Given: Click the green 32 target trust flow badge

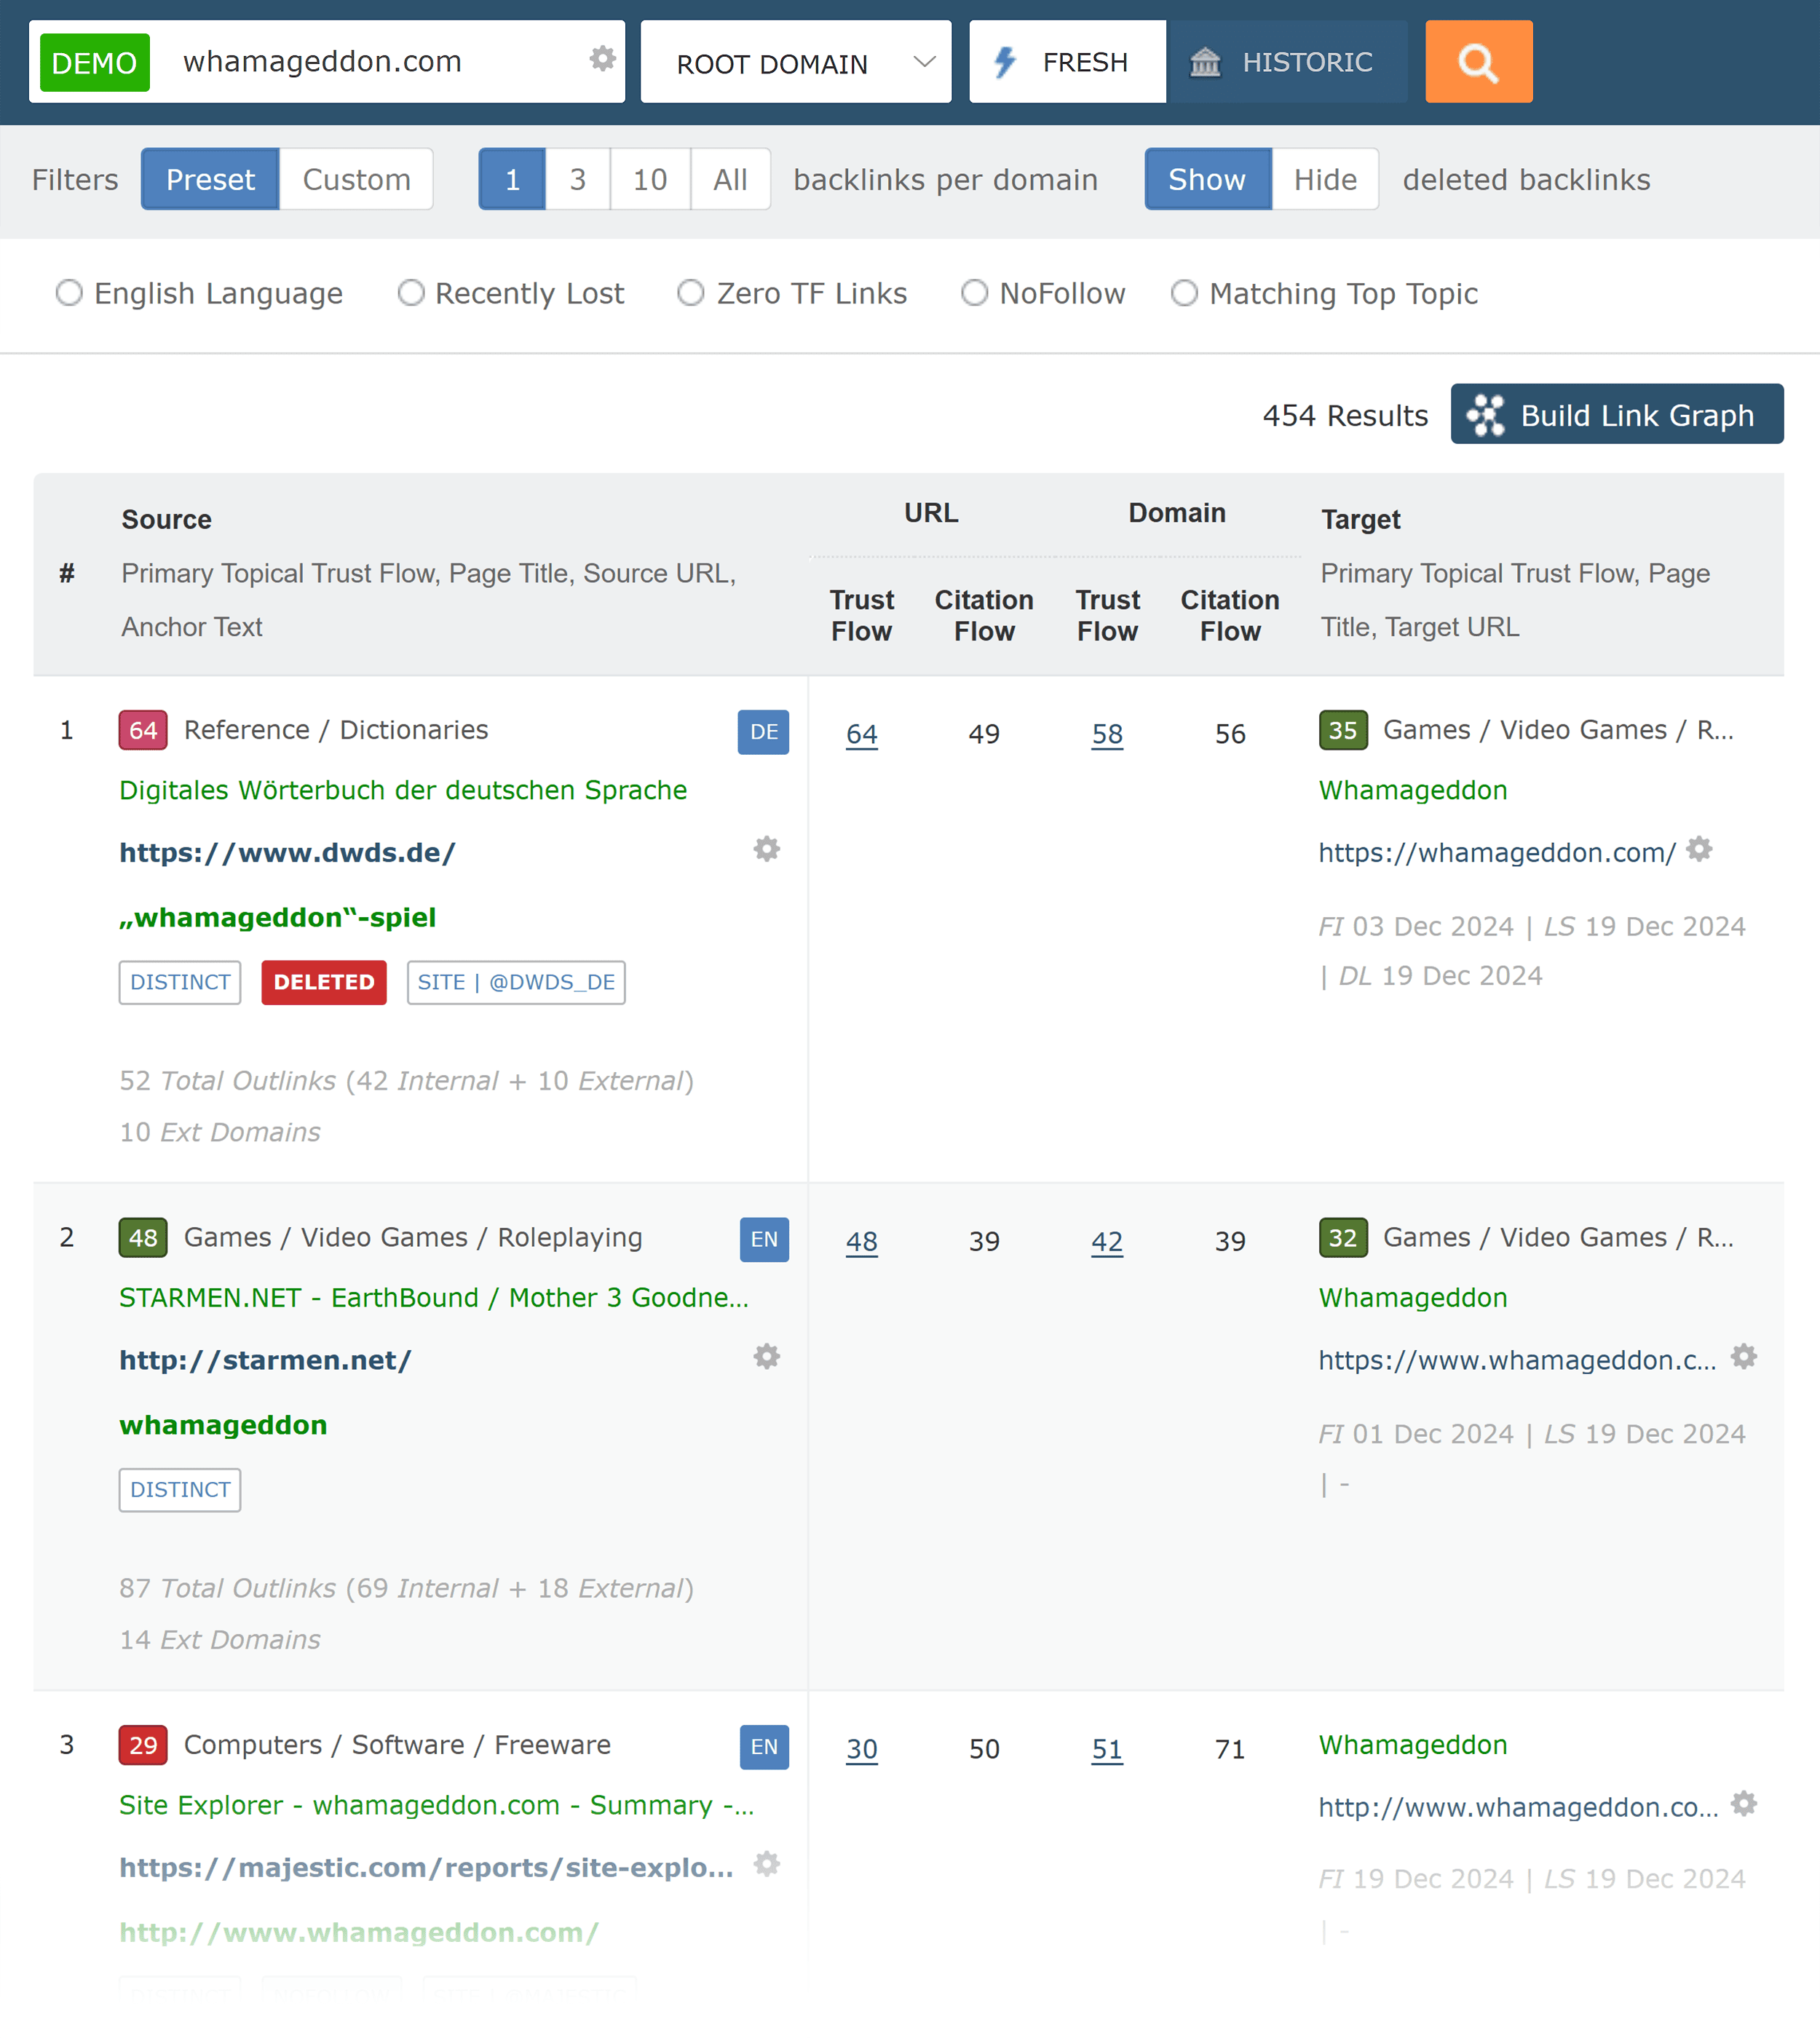Looking at the screenshot, I should (1343, 1237).
